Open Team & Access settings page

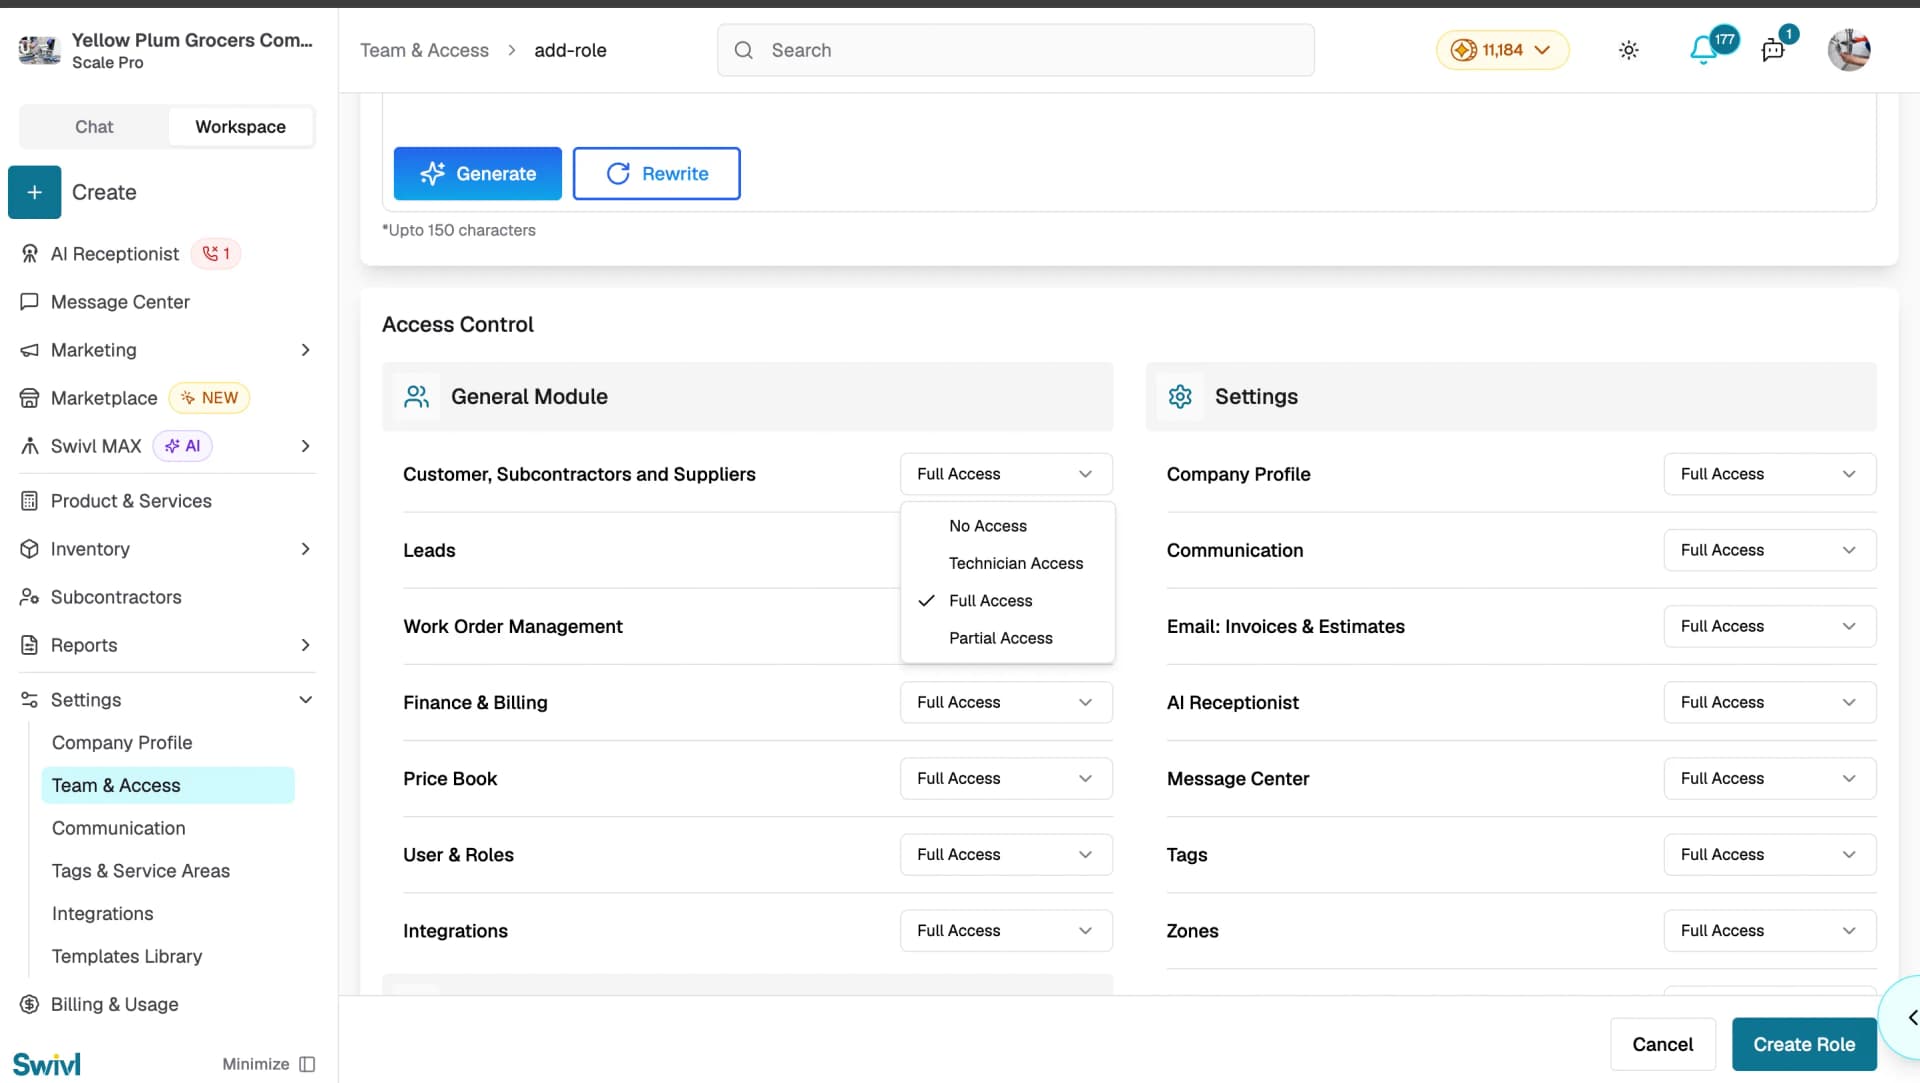(168, 786)
